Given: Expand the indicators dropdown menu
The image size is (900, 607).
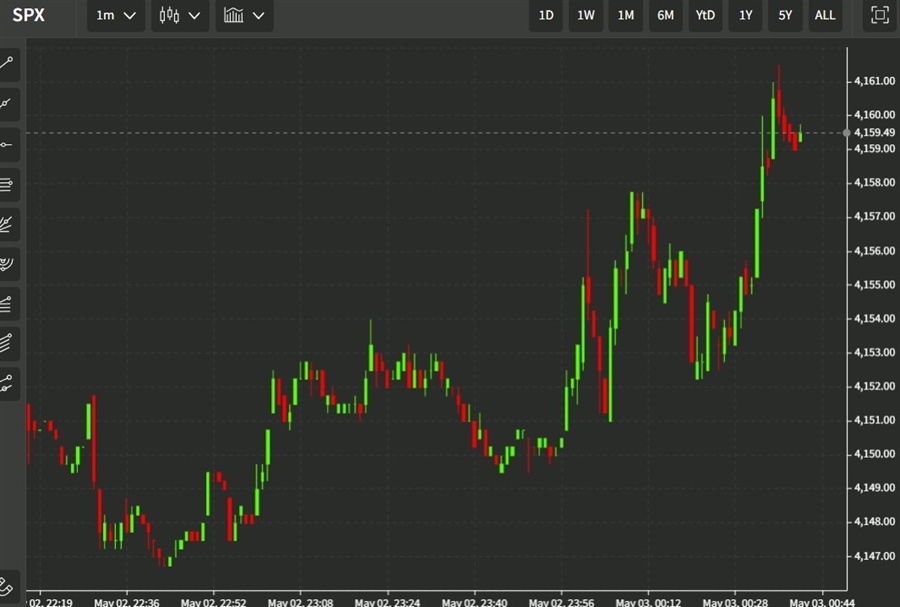Looking at the screenshot, I should pos(245,15).
